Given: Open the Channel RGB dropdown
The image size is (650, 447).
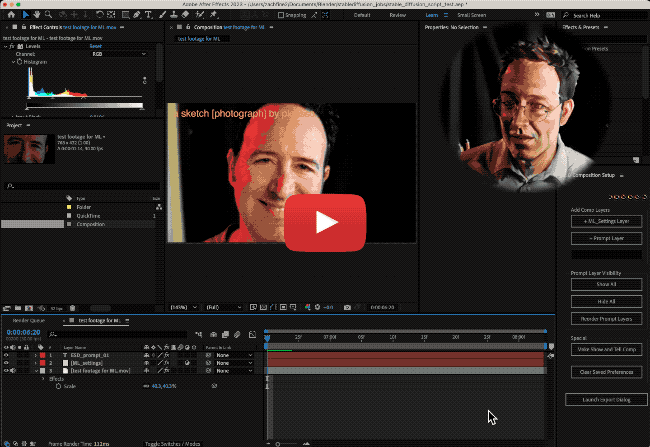Looking at the screenshot, I should [119, 54].
